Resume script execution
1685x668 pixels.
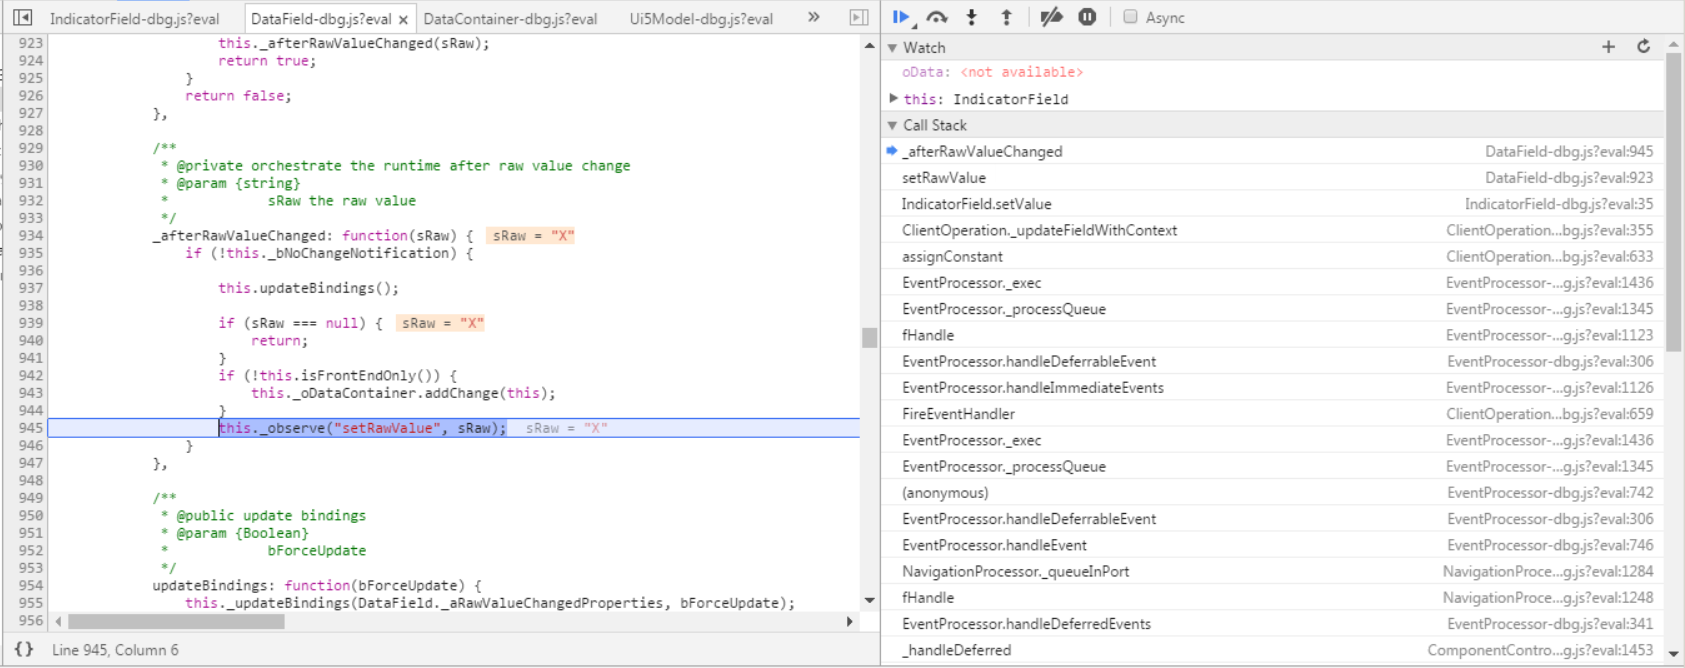[902, 17]
